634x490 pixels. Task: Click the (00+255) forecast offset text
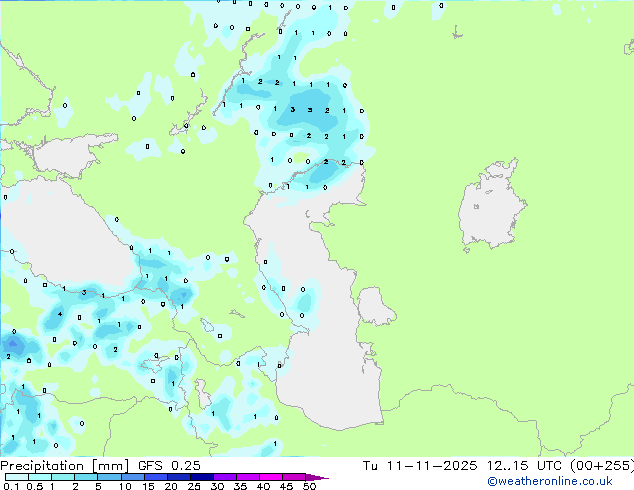[x=602, y=466]
